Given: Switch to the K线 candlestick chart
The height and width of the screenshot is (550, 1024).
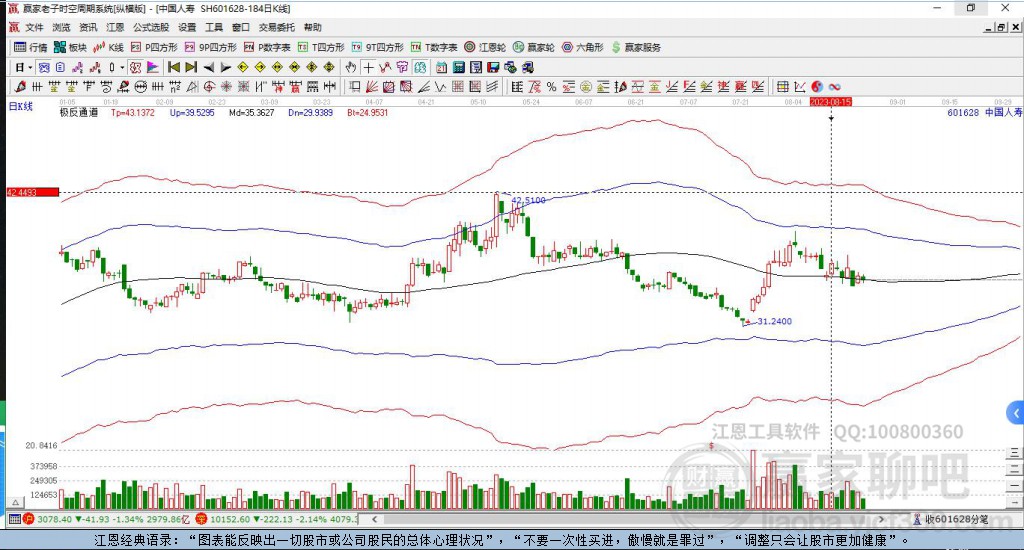Looking at the screenshot, I should click(108, 47).
